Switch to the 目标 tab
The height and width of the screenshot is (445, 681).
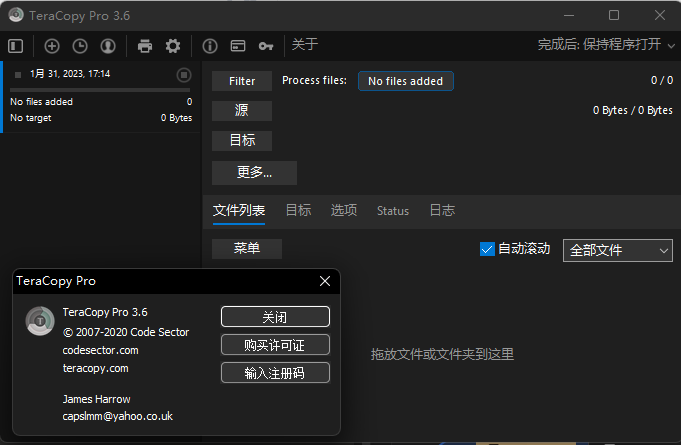click(298, 211)
